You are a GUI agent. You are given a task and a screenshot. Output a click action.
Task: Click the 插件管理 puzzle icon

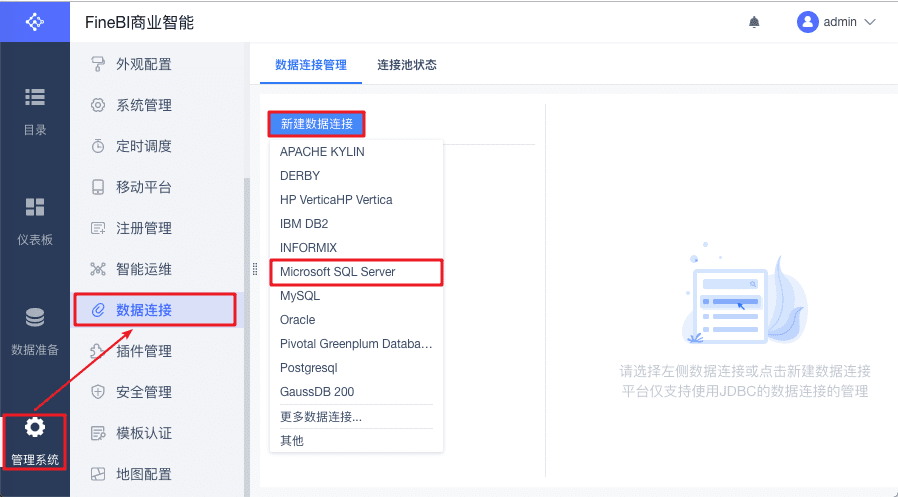[98, 351]
